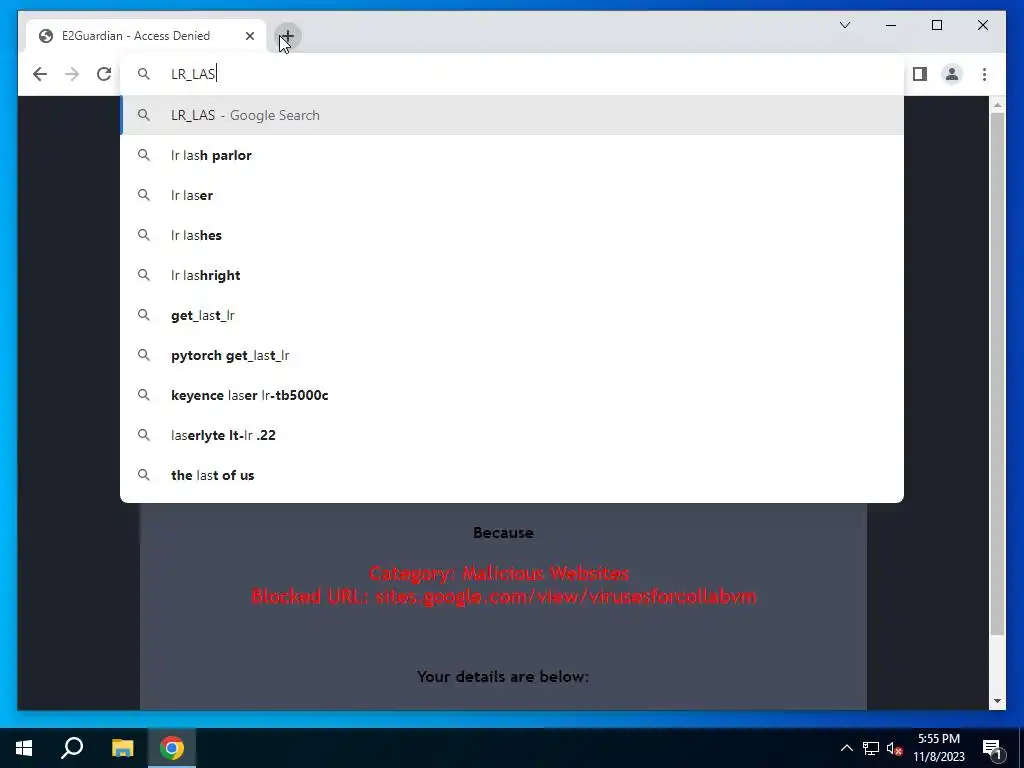Open Windows taskbar search
The height and width of the screenshot is (768, 1024).
coord(72,748)
